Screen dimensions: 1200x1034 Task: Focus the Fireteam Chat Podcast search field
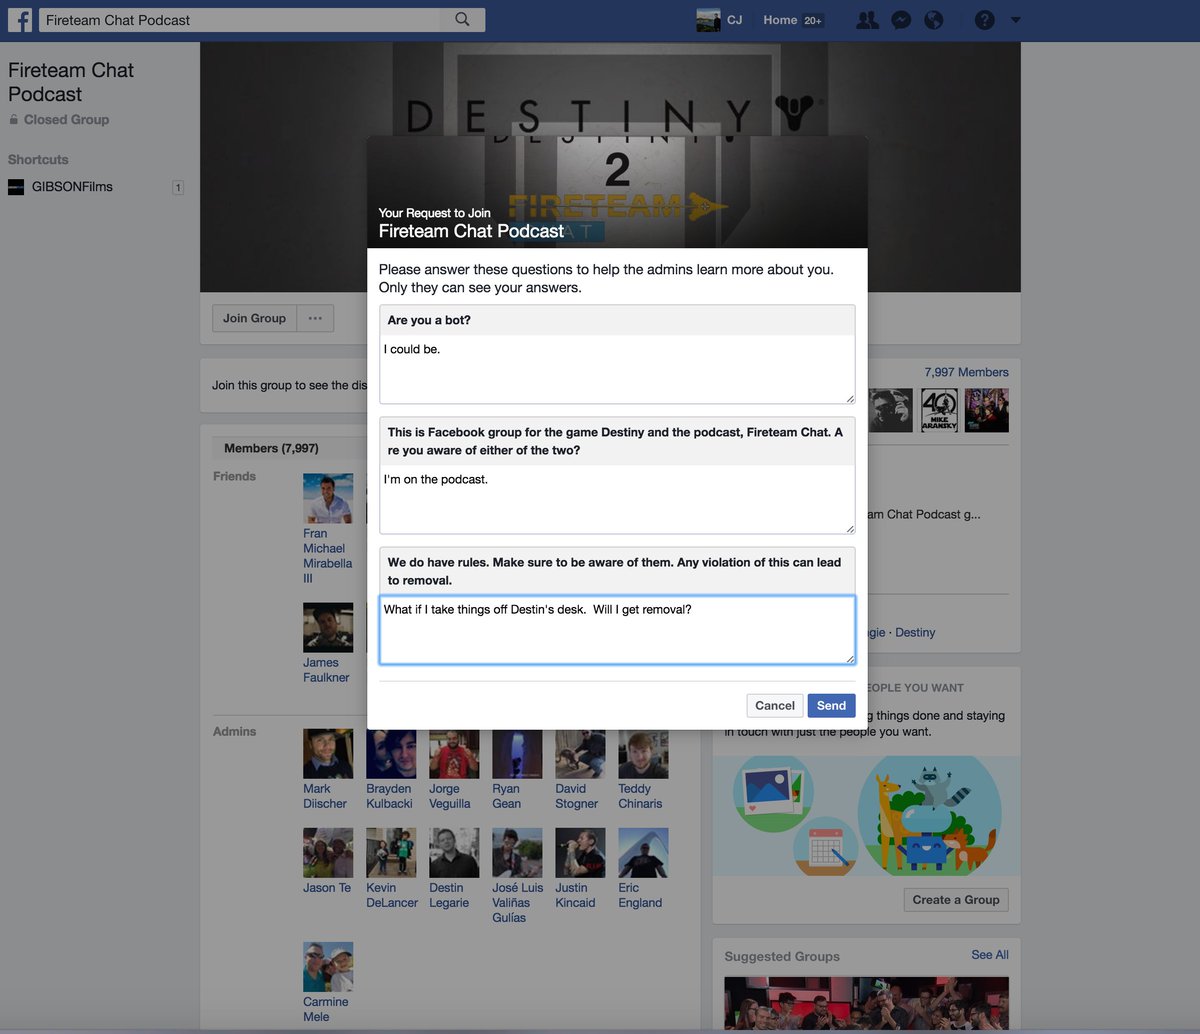point(240,20)
